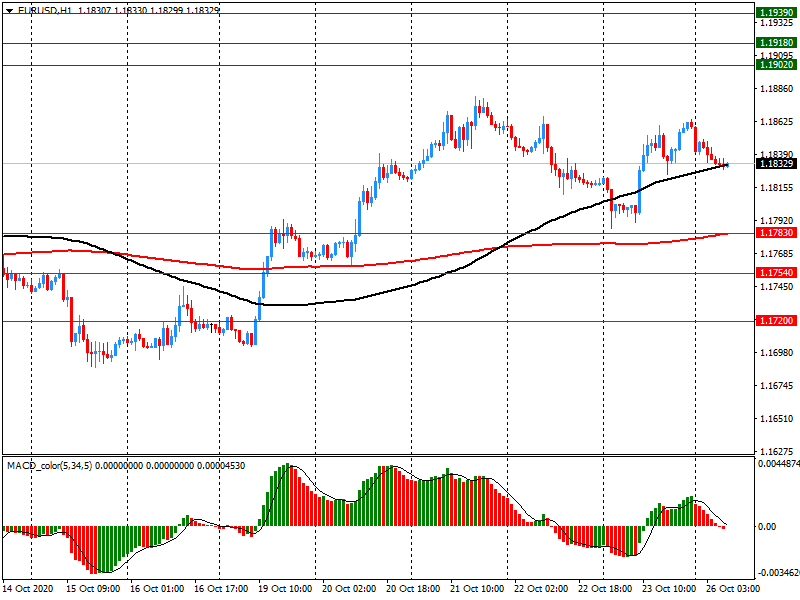Click the MACD 0.00 scale value
This screenshot has width=800, height=600.
(770, 527)
